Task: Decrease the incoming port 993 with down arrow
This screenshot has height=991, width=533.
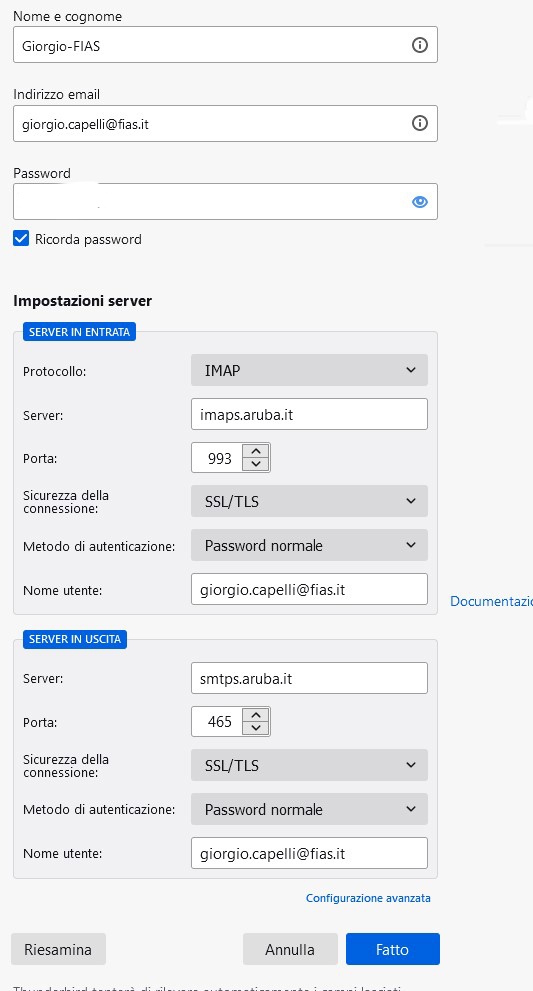Action: point(256,465)
